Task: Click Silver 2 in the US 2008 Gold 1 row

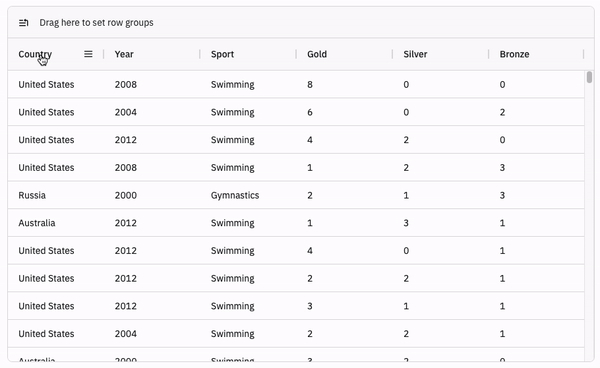Action: [x=406, y=168]
